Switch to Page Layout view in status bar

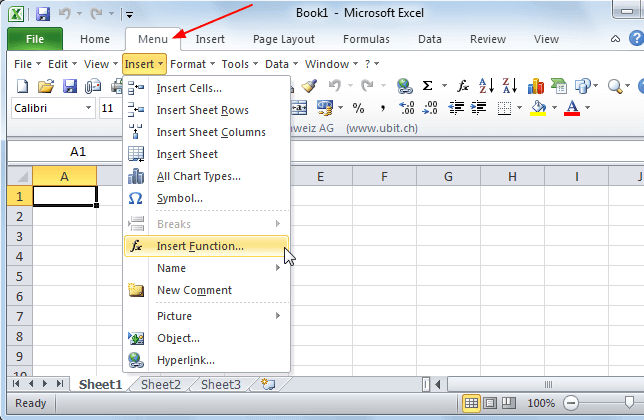point(490,403)
